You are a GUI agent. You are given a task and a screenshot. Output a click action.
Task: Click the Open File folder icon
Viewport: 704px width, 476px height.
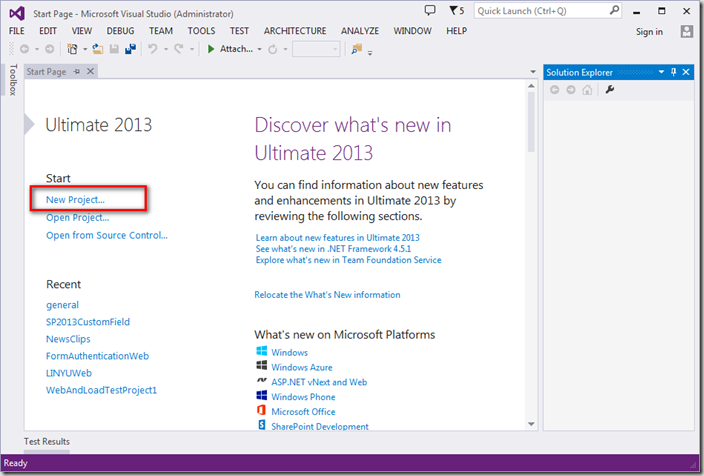97,49
